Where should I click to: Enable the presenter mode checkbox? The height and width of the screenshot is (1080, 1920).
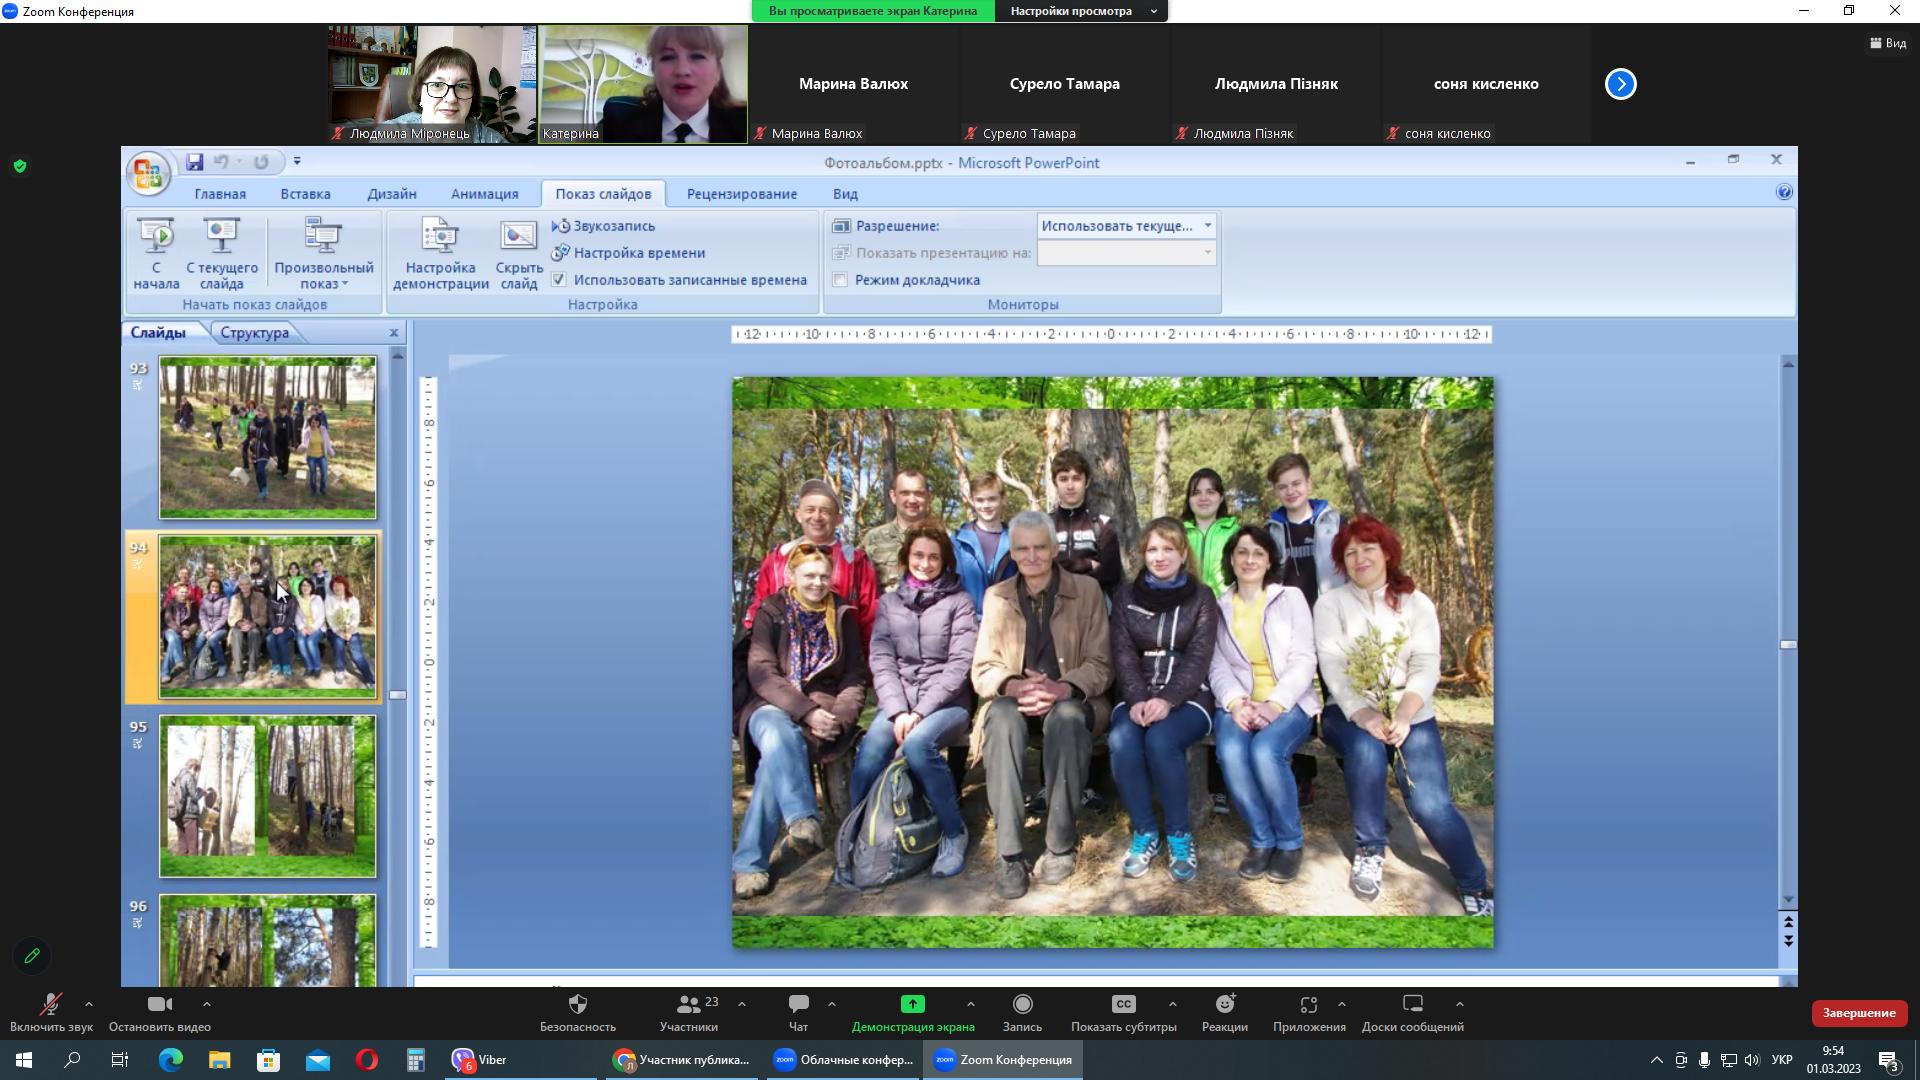[x=841, y=280]
